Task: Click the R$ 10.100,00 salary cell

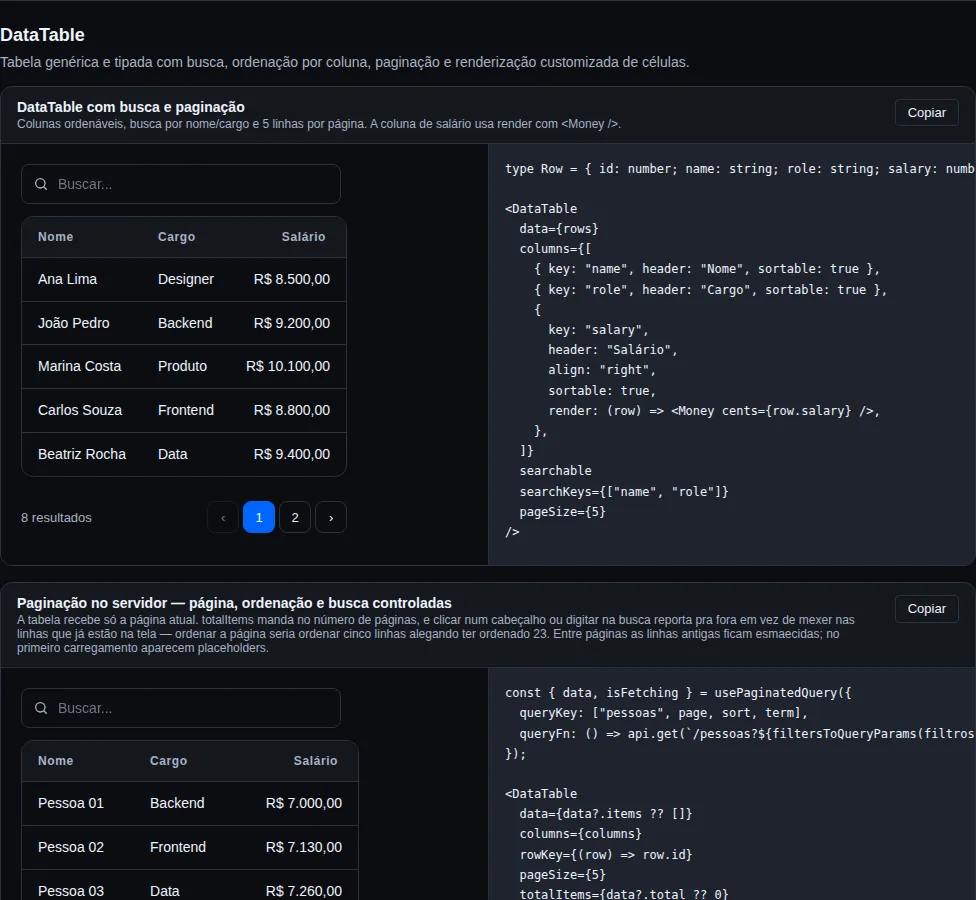Action: 288,366
